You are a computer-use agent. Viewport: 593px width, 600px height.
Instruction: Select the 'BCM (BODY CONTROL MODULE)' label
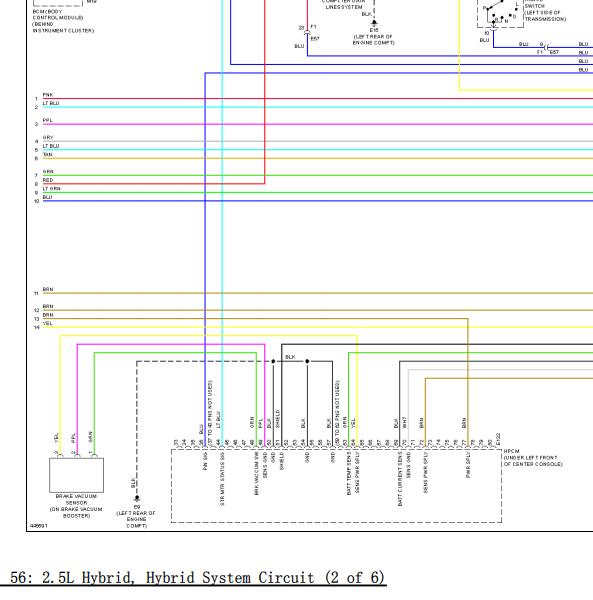pos(58,15)
